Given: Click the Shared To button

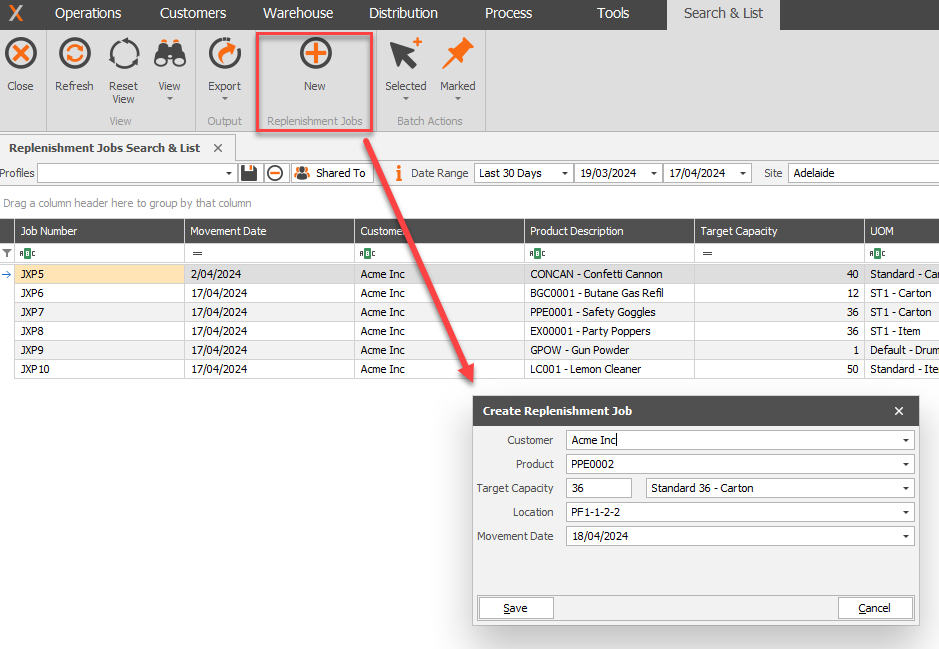Looking at the screenshot, I should click(332, 173).
